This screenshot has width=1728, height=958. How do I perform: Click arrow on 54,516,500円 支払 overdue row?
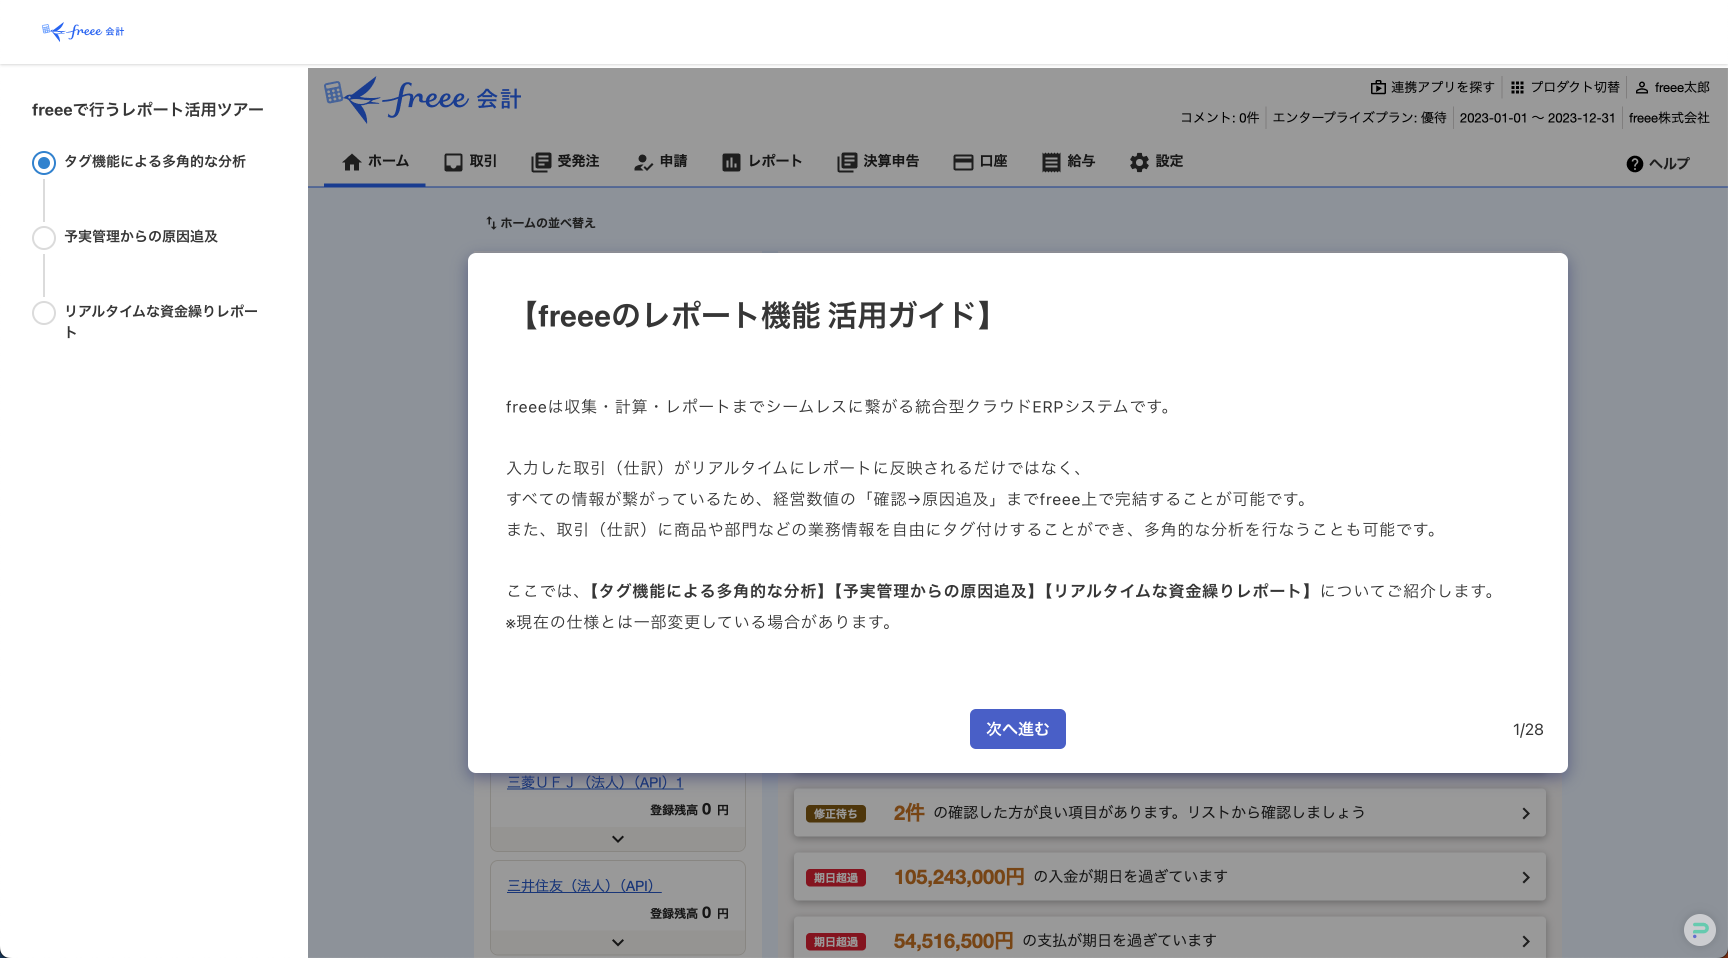point(1526,941)
